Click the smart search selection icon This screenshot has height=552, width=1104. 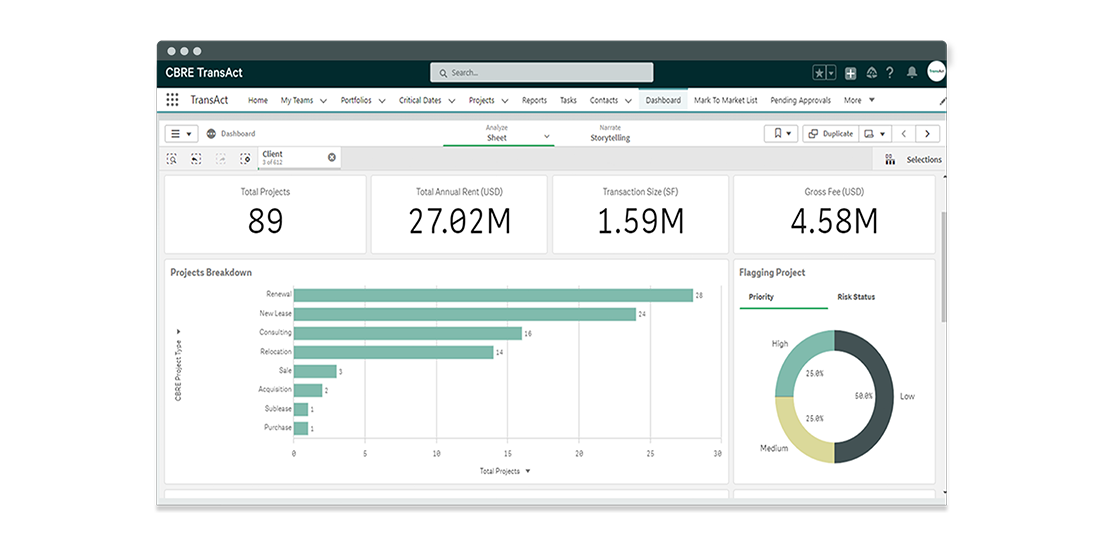(x=172, y=158)
